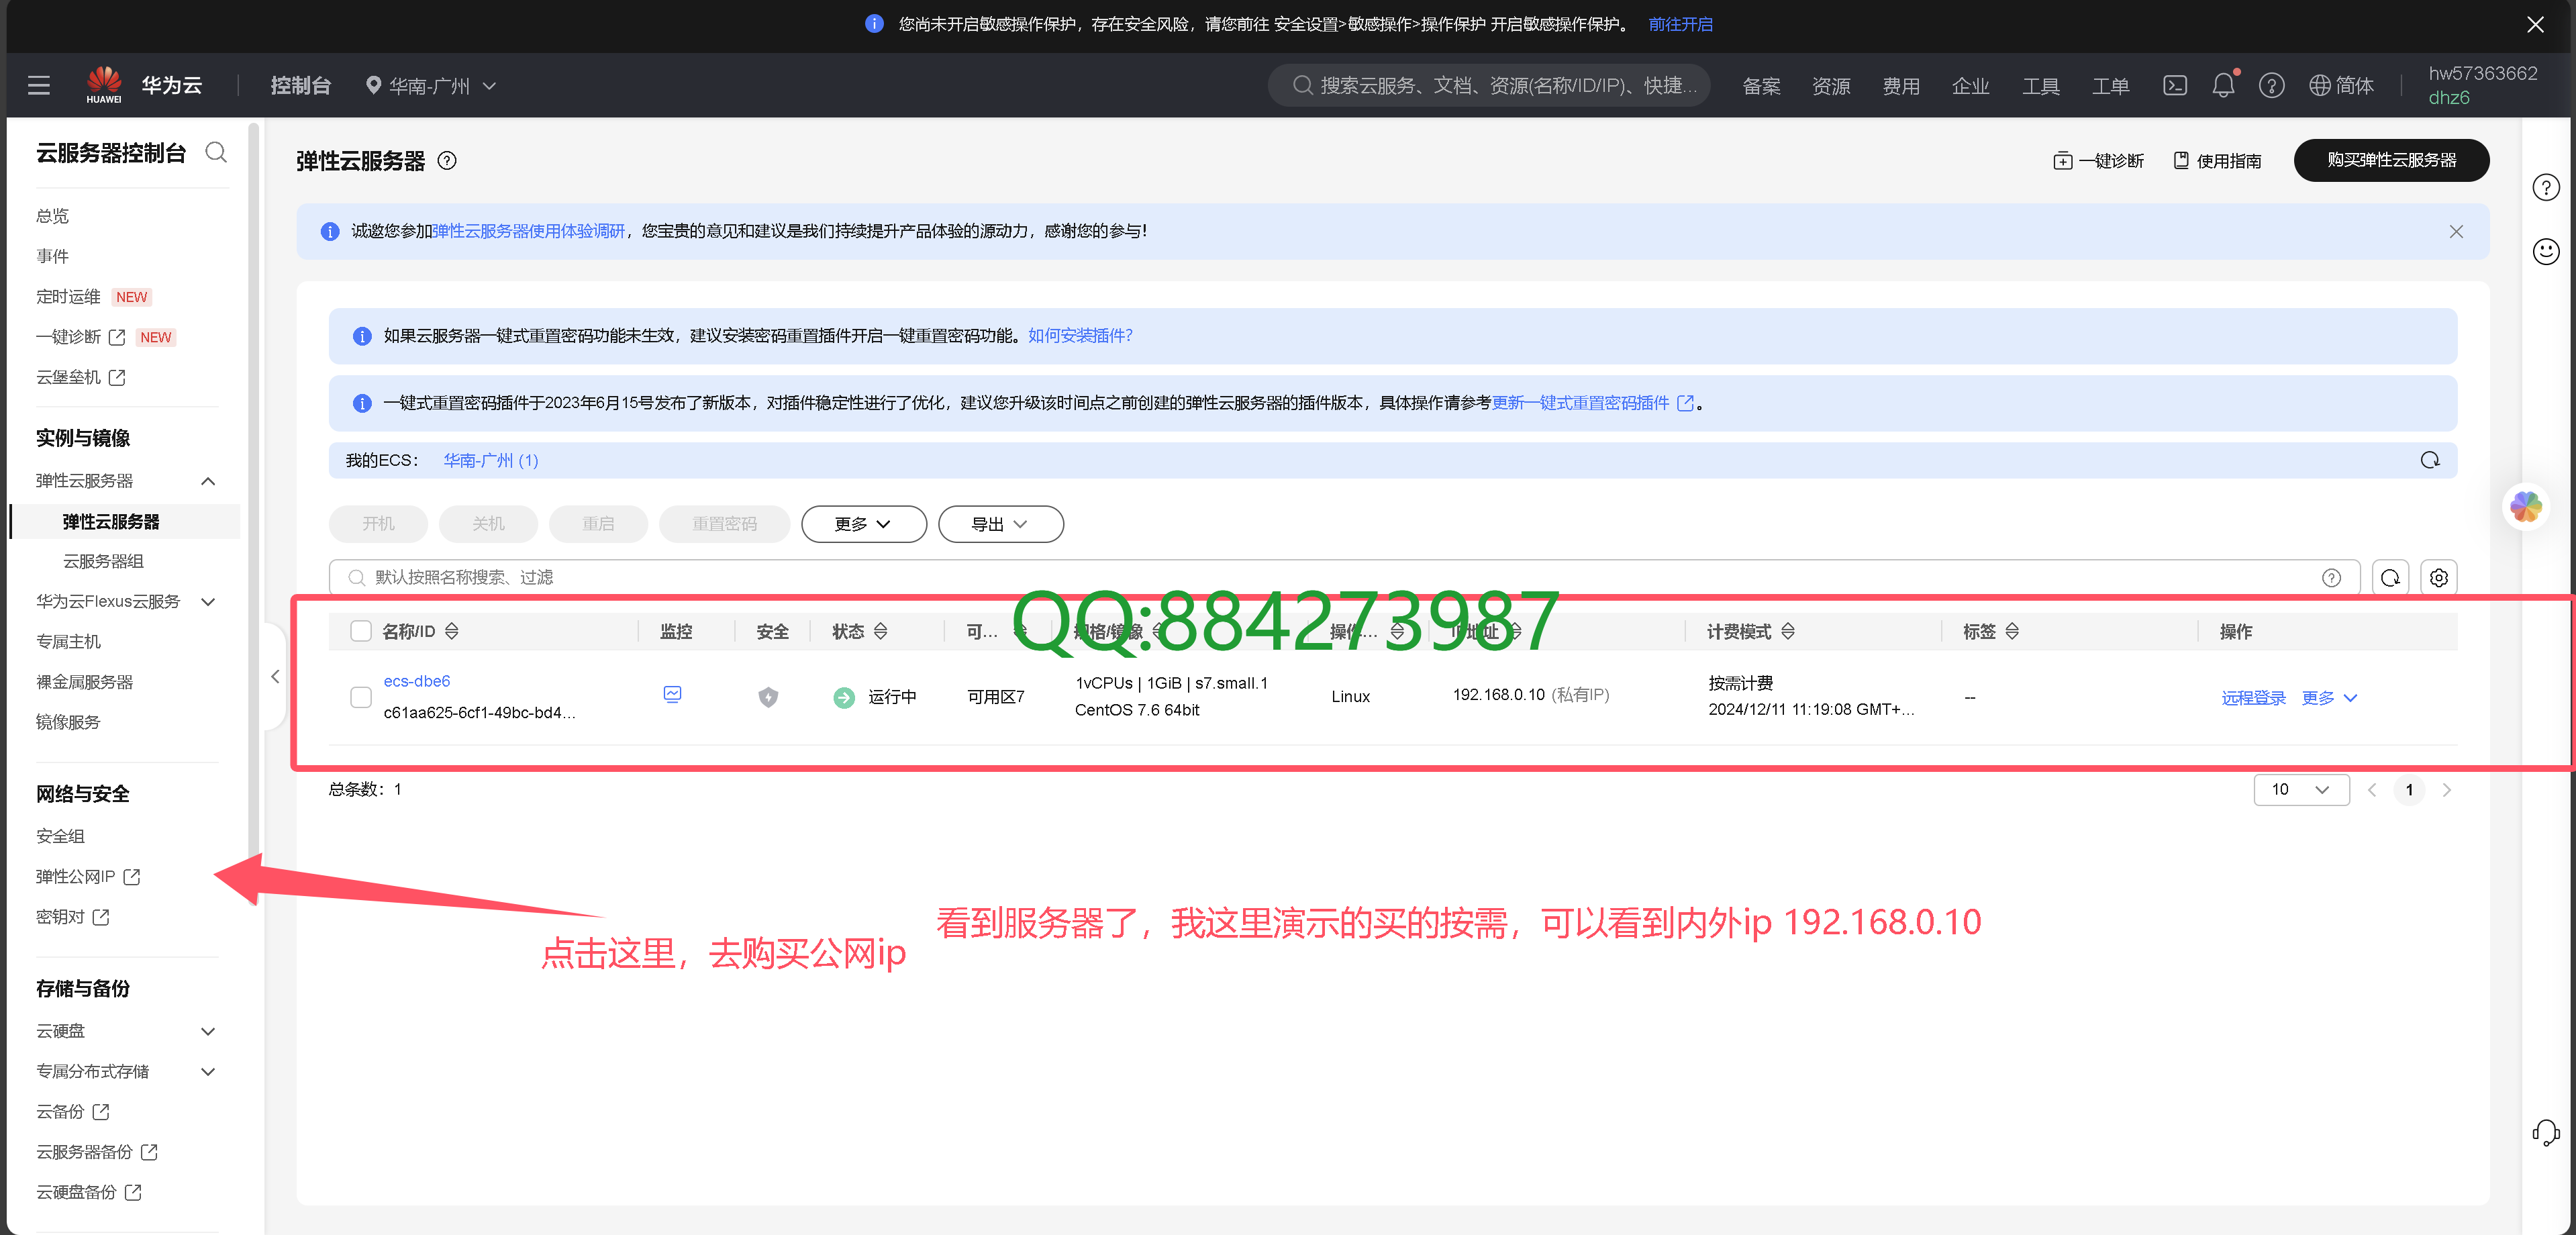Click the security shield icon for ecs-dbe6

click(x=768, y=697)
